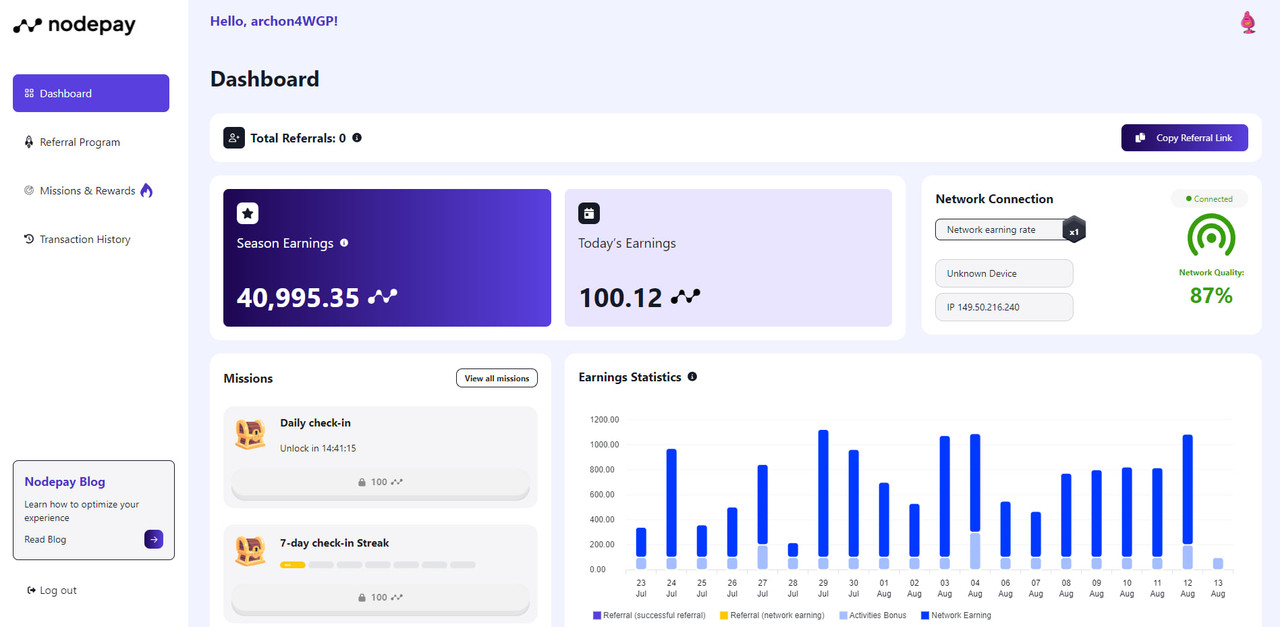Copy the referral link

[x=1185, y=138]
